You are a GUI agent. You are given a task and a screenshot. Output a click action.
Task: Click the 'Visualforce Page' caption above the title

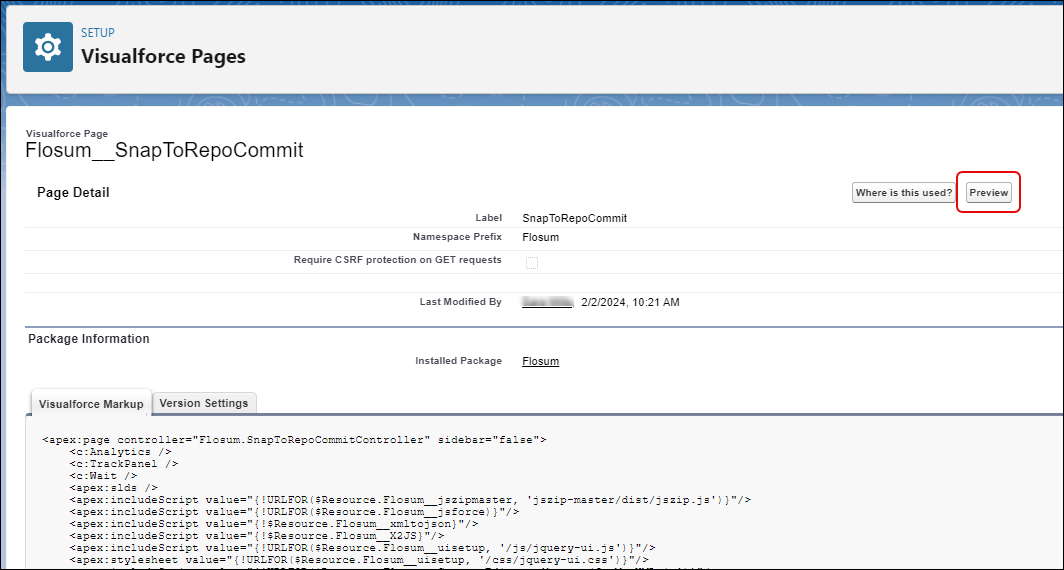pos(66,134)
